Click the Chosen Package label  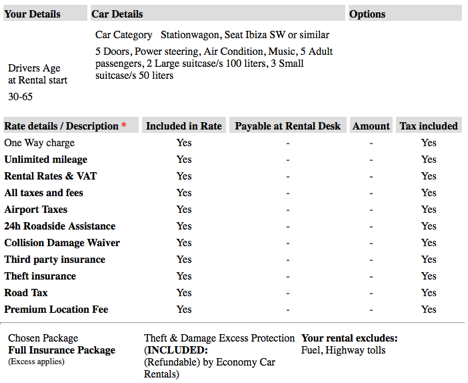(x=43, y=338)
